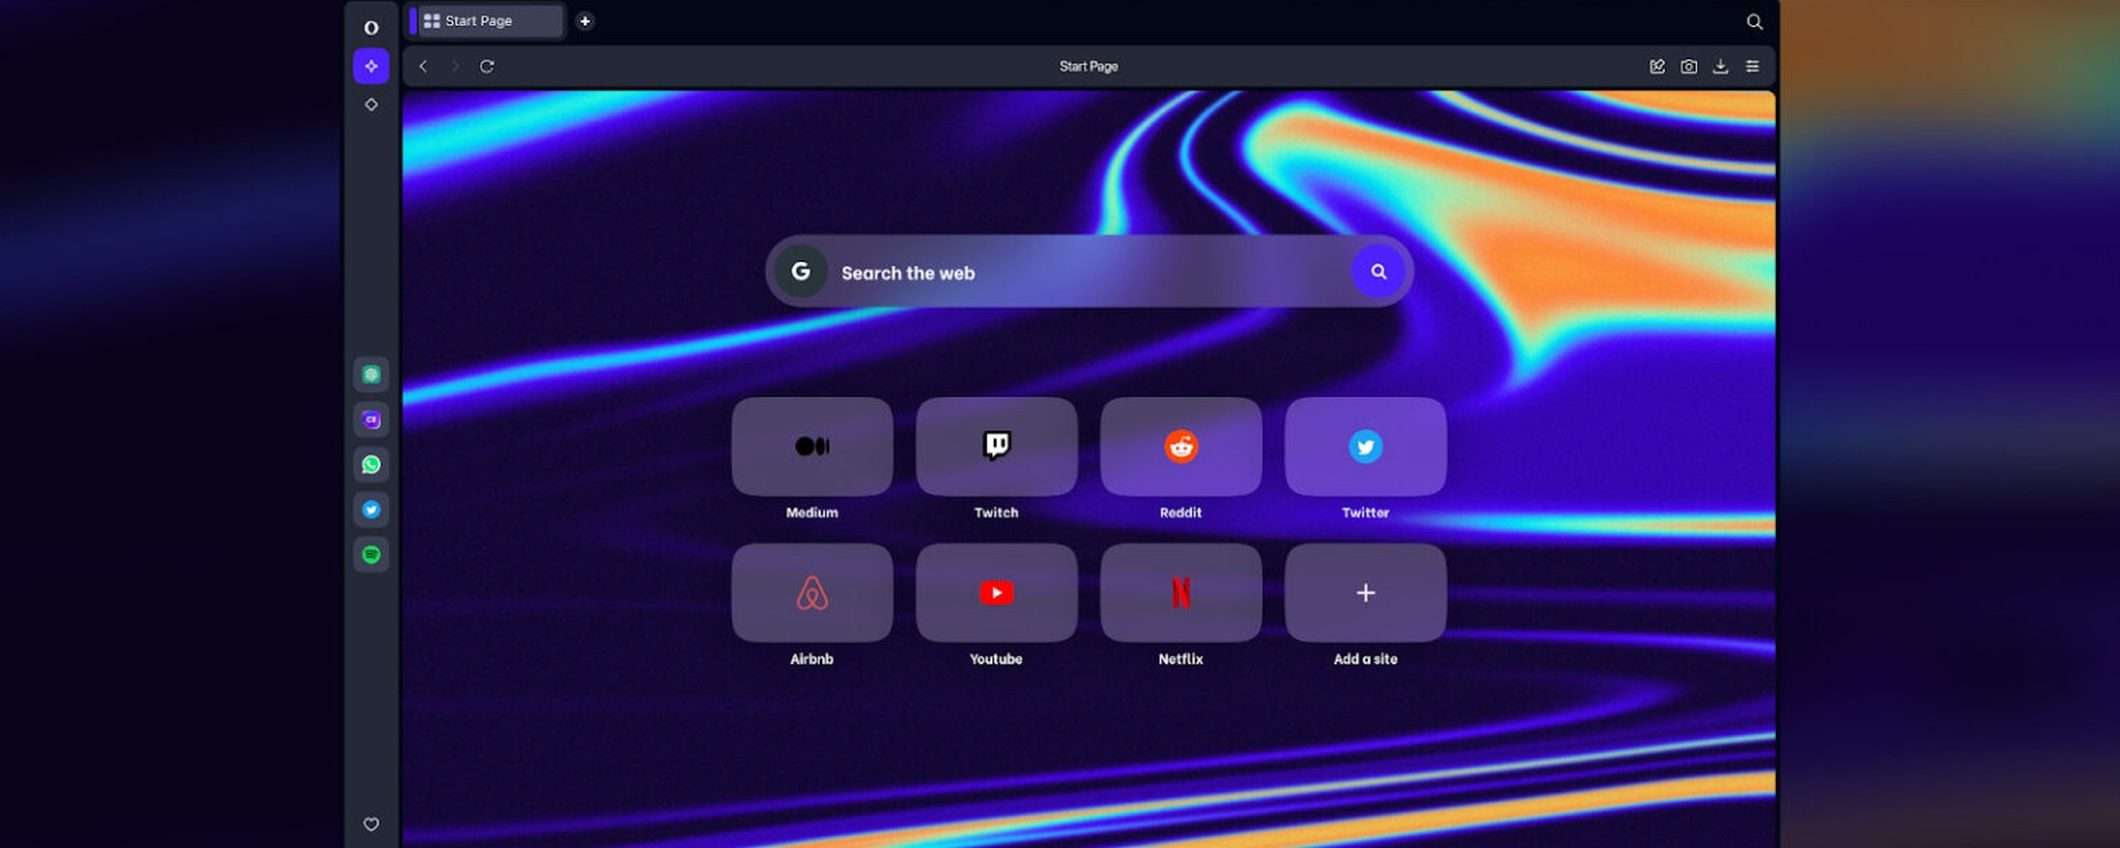This screenshot has height=848, width=2120.
Task: Click the heart icon at sidebar bottom
Action: coord(371,824)
